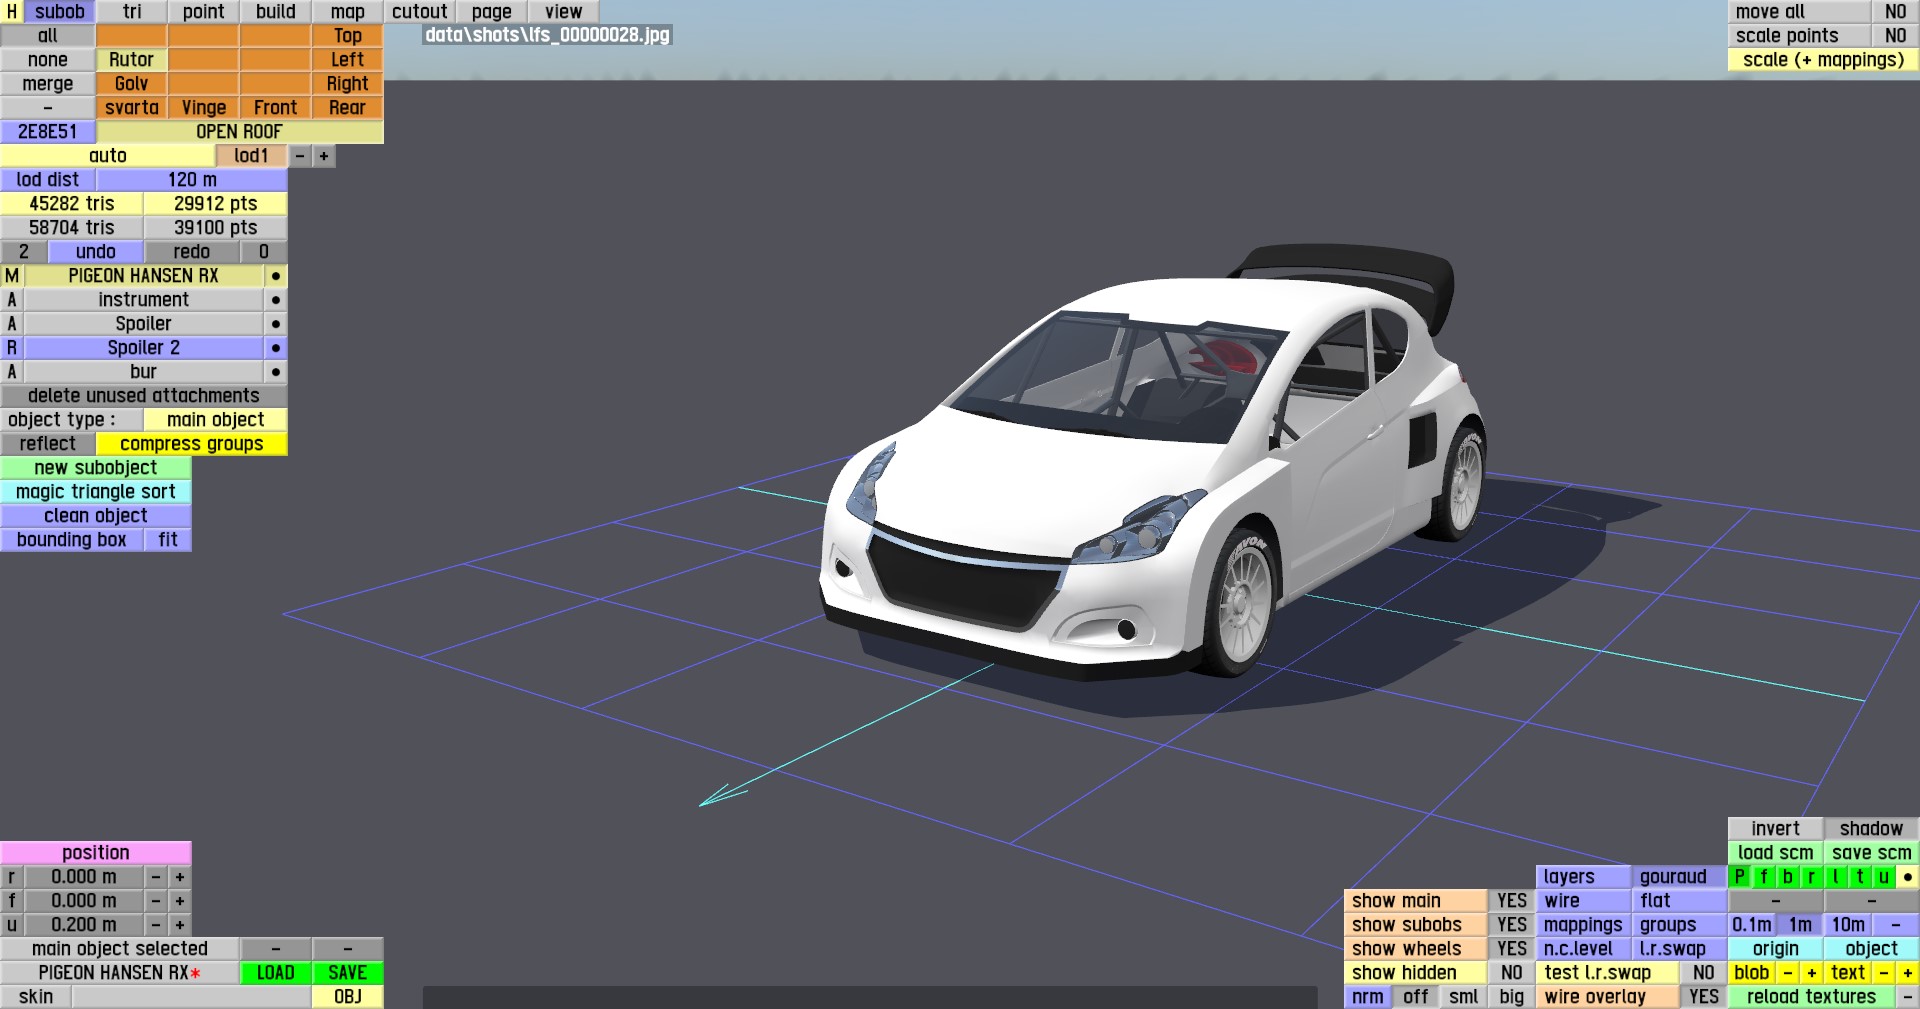Click the undo button
Image resolution: width=1920 pixels, height=1009 pixels.
pyautogui.click(x=96, y=252)
